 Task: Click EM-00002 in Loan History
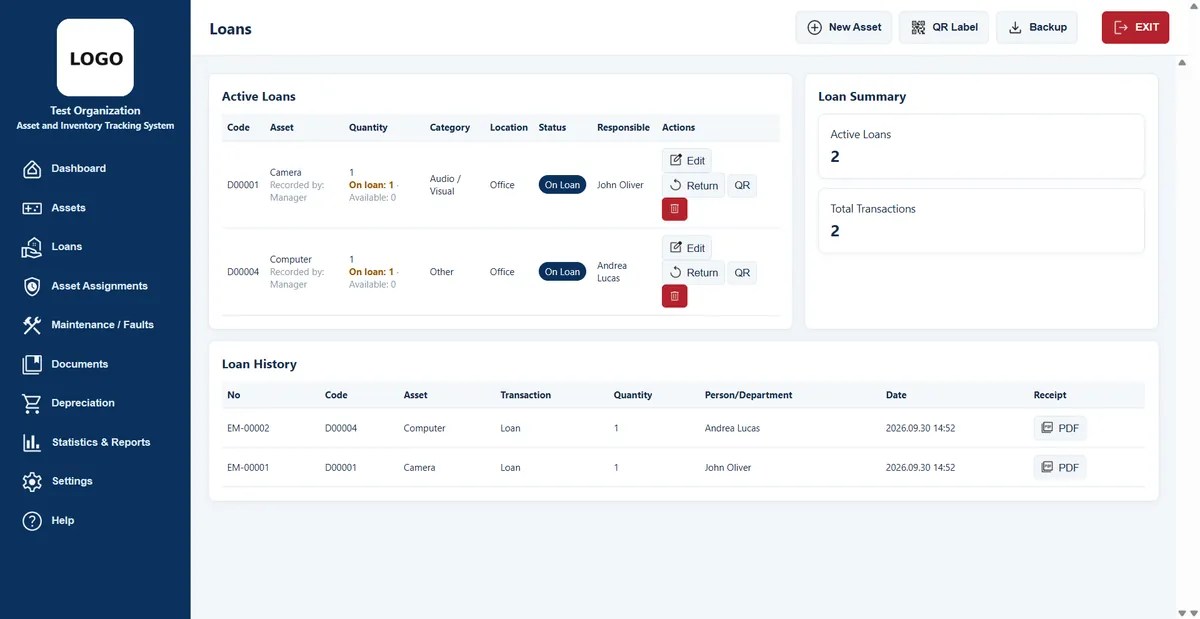(248, 428)
